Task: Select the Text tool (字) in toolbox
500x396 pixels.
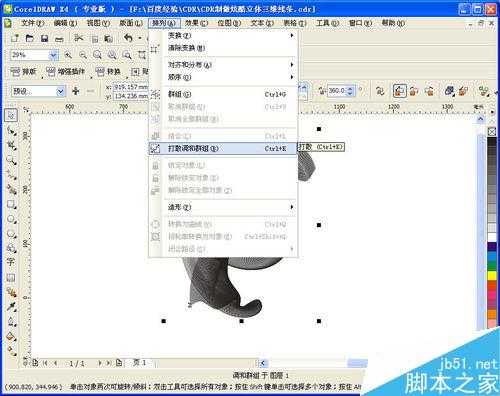Action: [10, 262]
